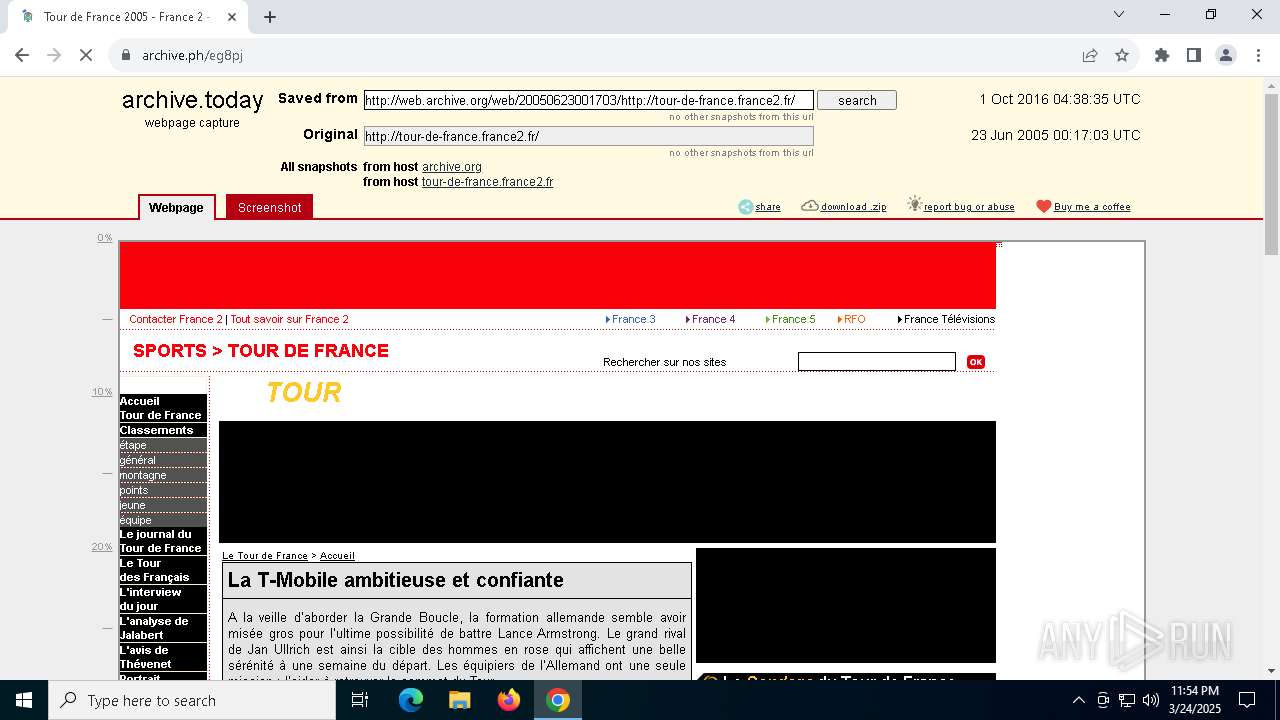Go to the France 4 site link
1280x720 pixels.
coord(711,319)
